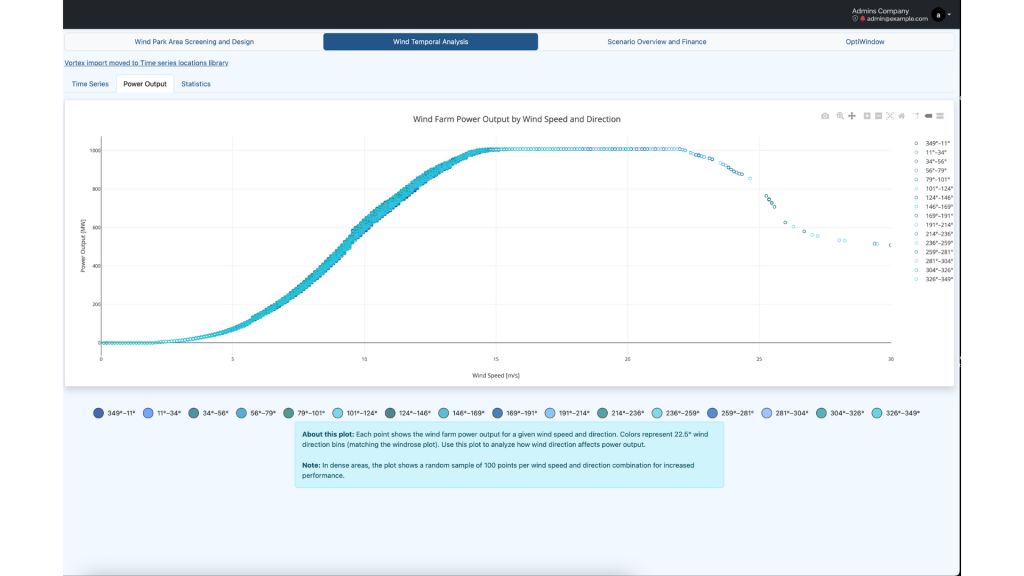Click the 259°–281° color swatch below plot
The width and height of the screenshot is (1024, 576).
pos(712,413)
